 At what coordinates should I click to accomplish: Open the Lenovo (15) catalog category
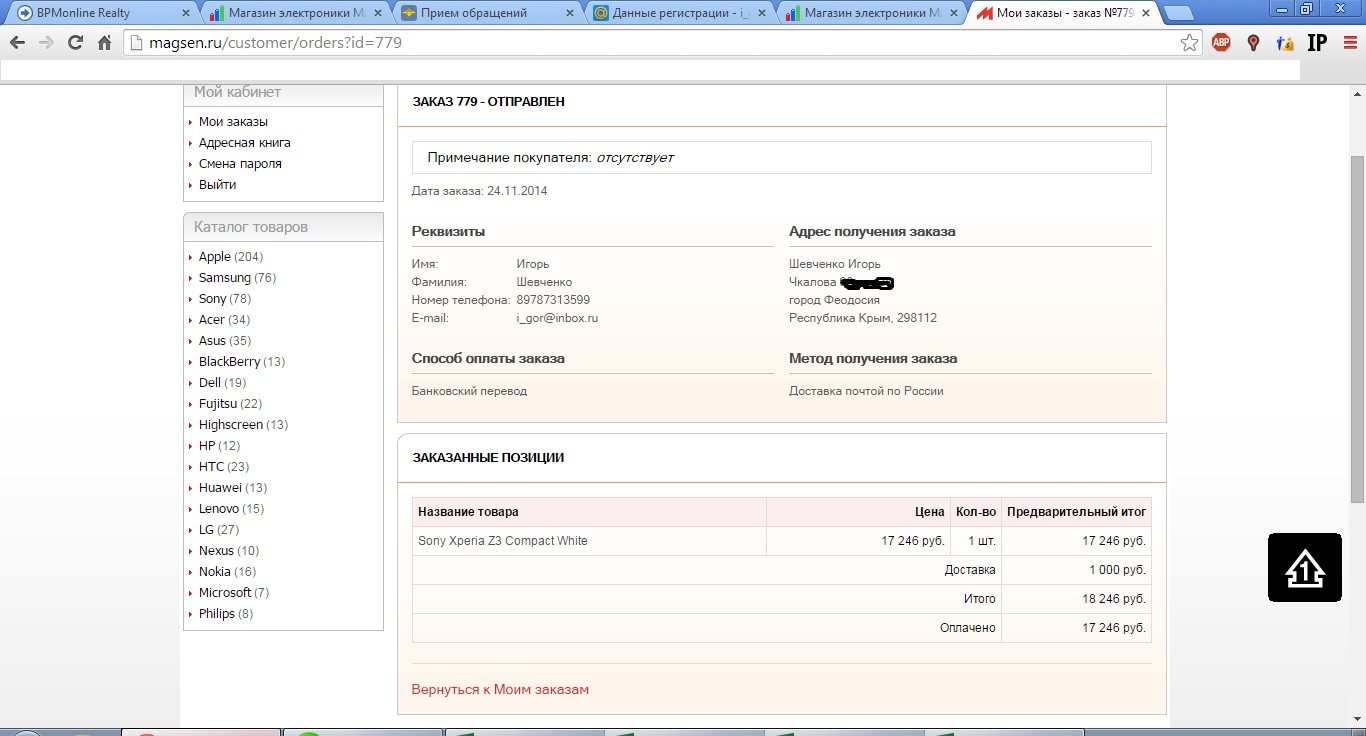click(x=232, y=509)
